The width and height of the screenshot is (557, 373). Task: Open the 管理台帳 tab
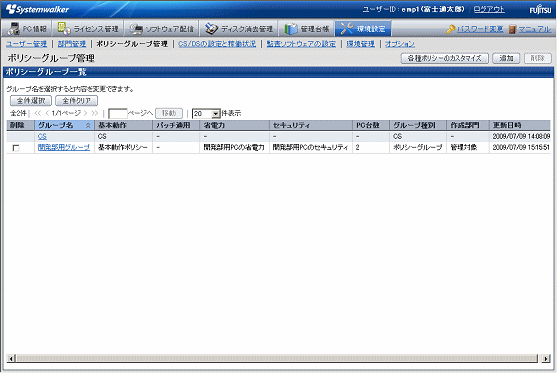click(x=307, y=28)
